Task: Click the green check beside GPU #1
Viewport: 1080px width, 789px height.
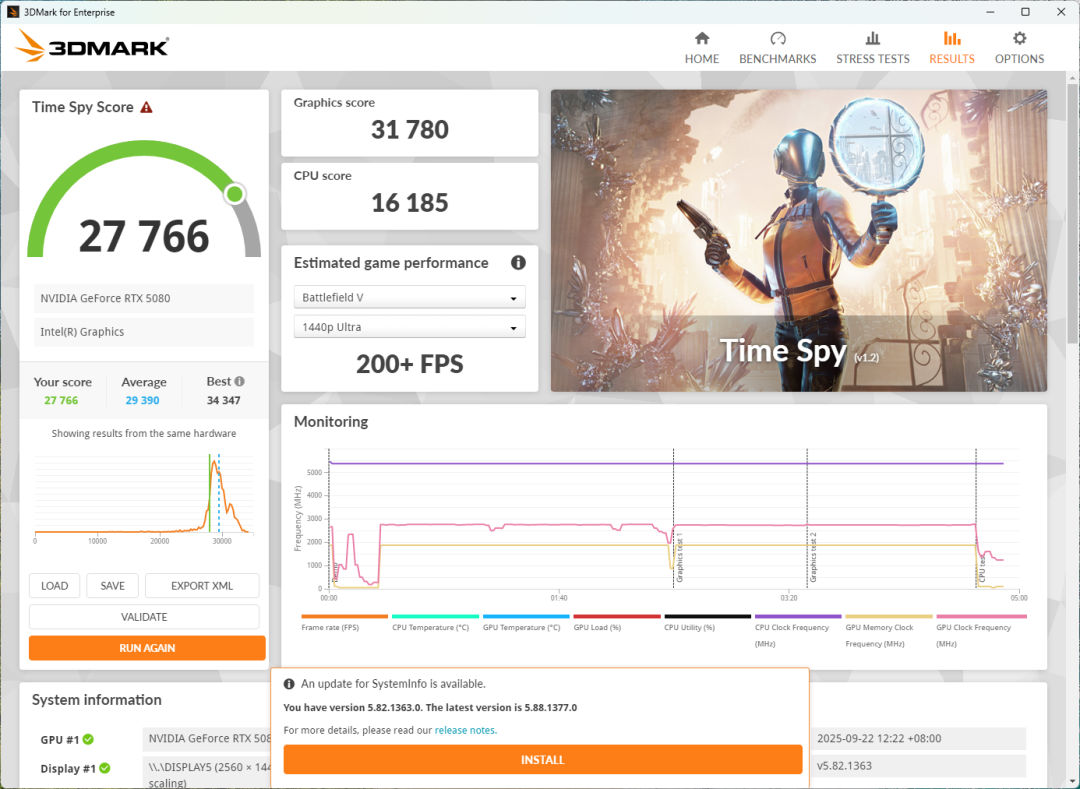Action: (x=88, y=739)
